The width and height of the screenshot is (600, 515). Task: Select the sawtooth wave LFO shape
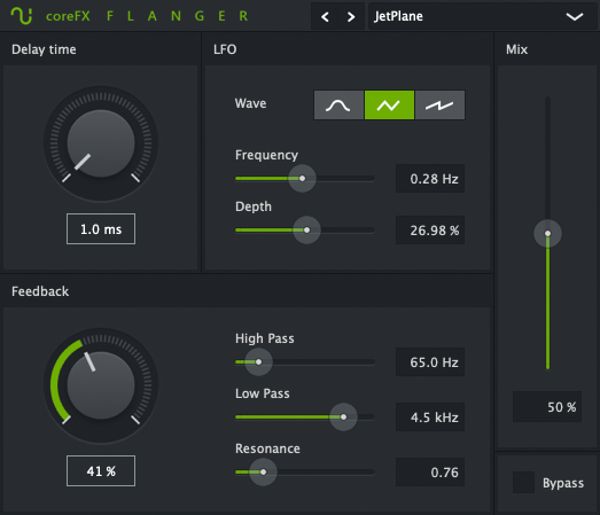440,105
